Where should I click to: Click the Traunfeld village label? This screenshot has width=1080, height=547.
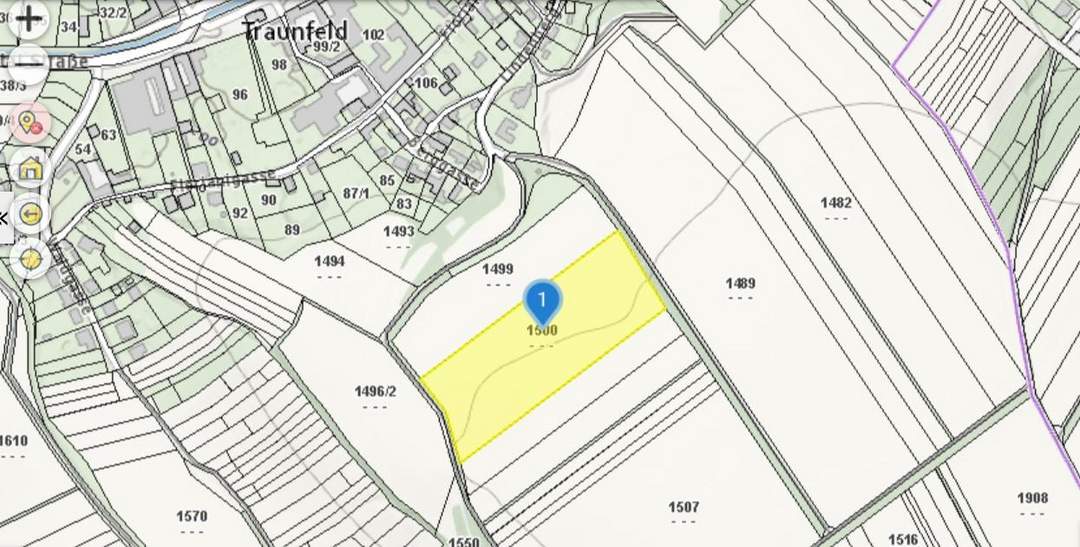click(294, 31)
